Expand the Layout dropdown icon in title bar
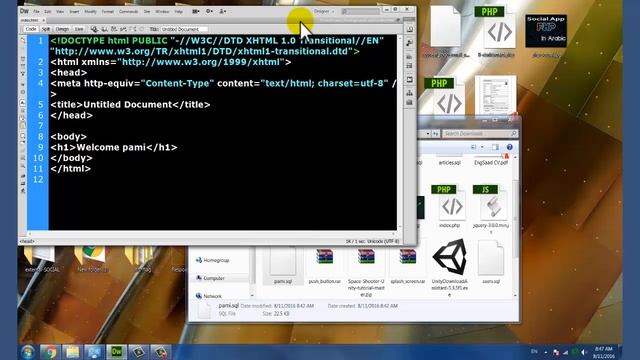Viewport: 640px width, 360px height. (x=196, y=11)
